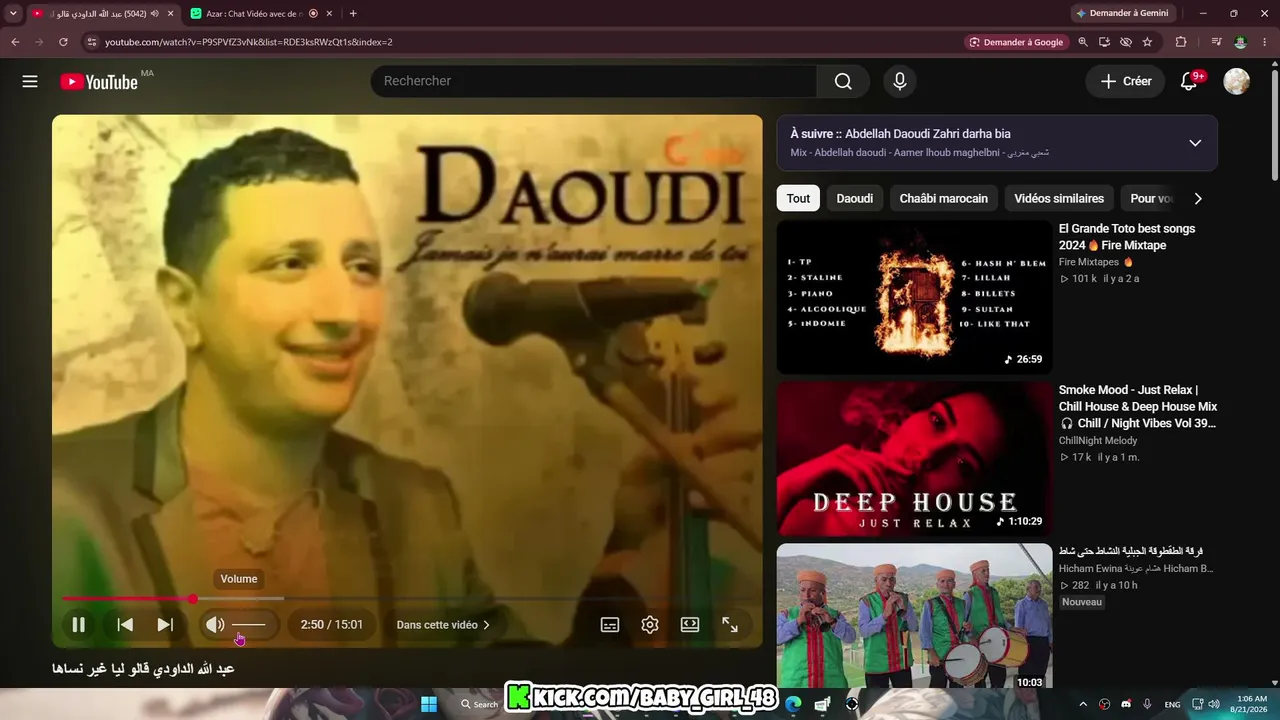Pause the playing video
The width and height of the screenshot is (1280, 720).
78,625
